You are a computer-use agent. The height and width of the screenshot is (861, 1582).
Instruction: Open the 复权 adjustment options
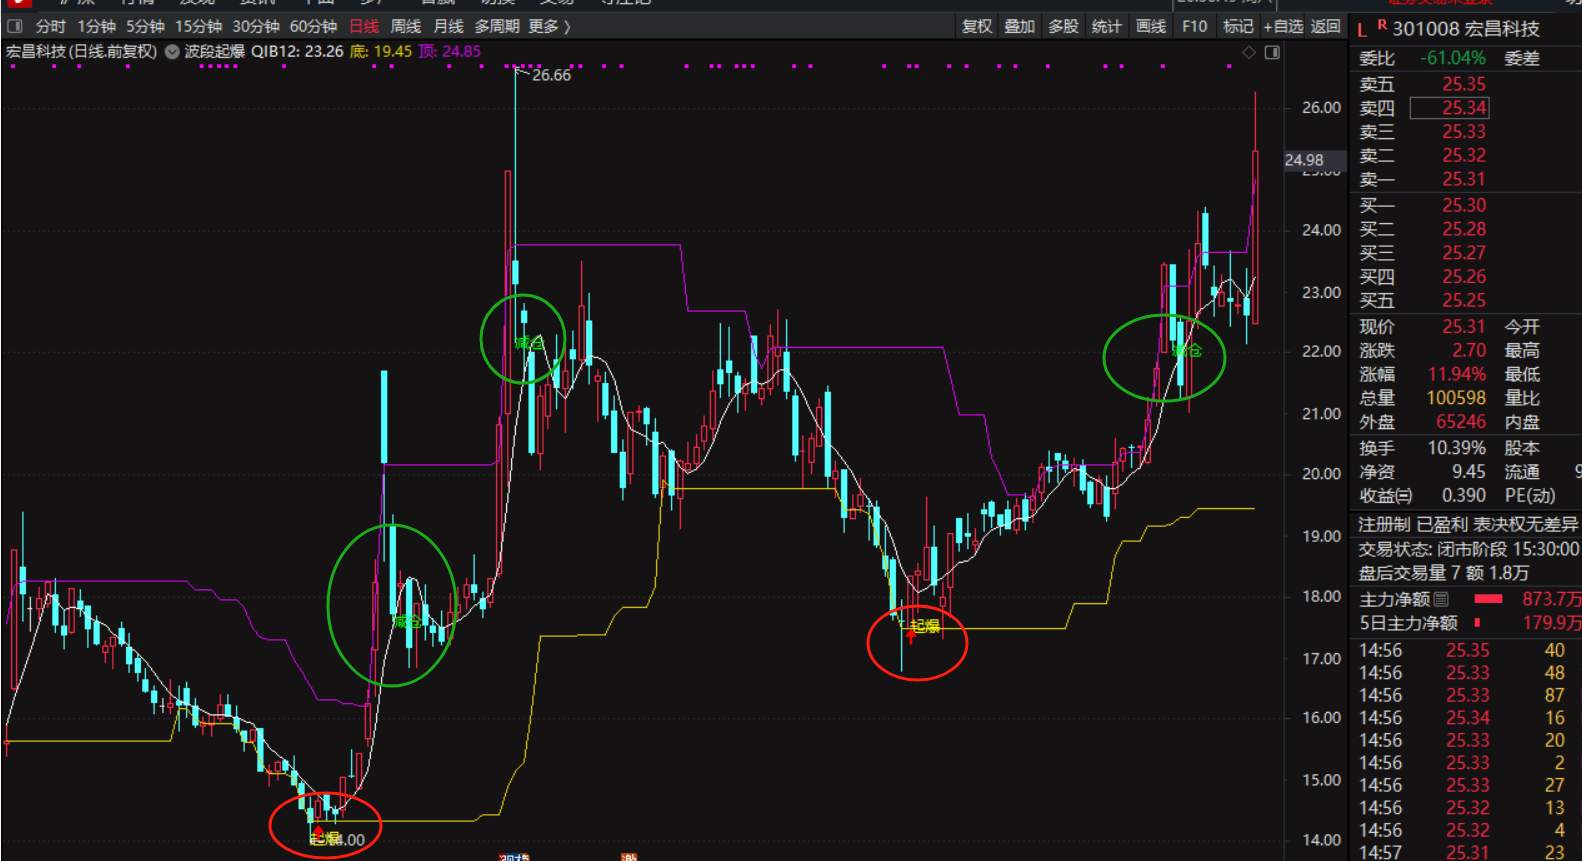pyautogui.click(x=976, y=26)
